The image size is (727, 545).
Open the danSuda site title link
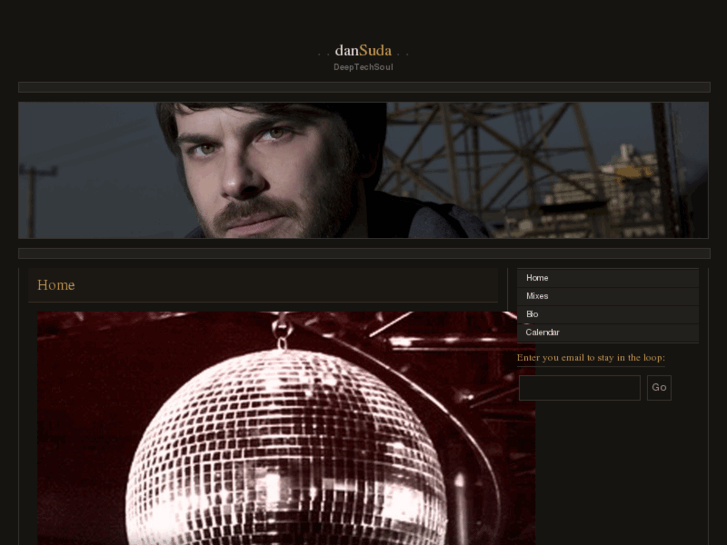click(363, 51)
